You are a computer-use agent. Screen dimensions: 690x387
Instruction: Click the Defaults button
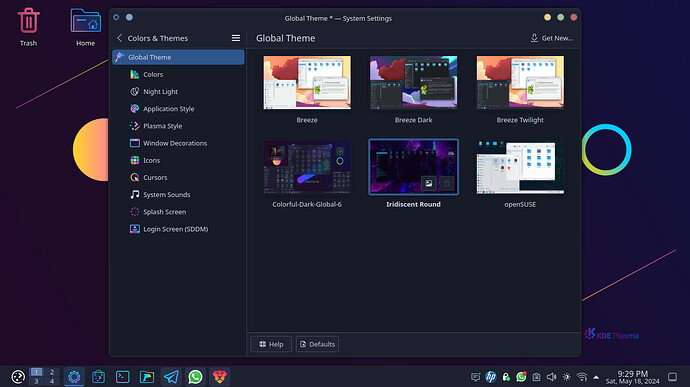(x=317, y=344)
